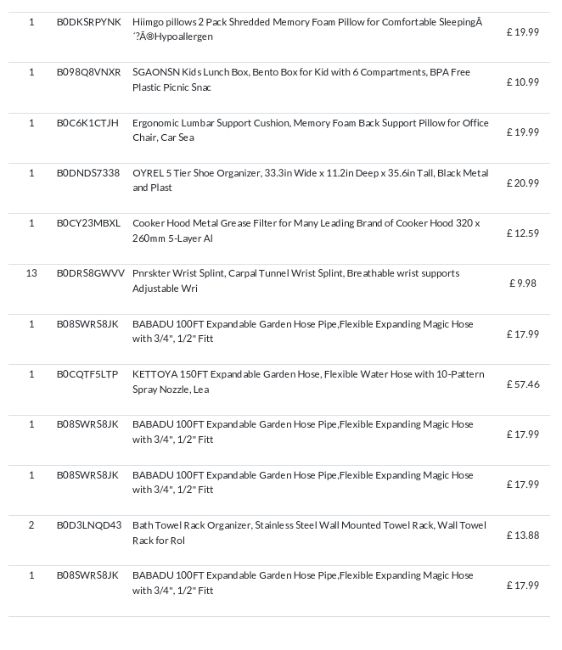This screenshot has width=562, height=650.
Task: Click ASIN code B0D3LNQD43
Action: click(x=89, y=525)
